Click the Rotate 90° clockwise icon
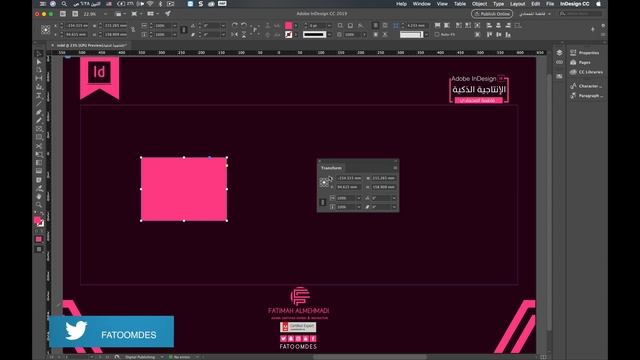 pos(235,25)
